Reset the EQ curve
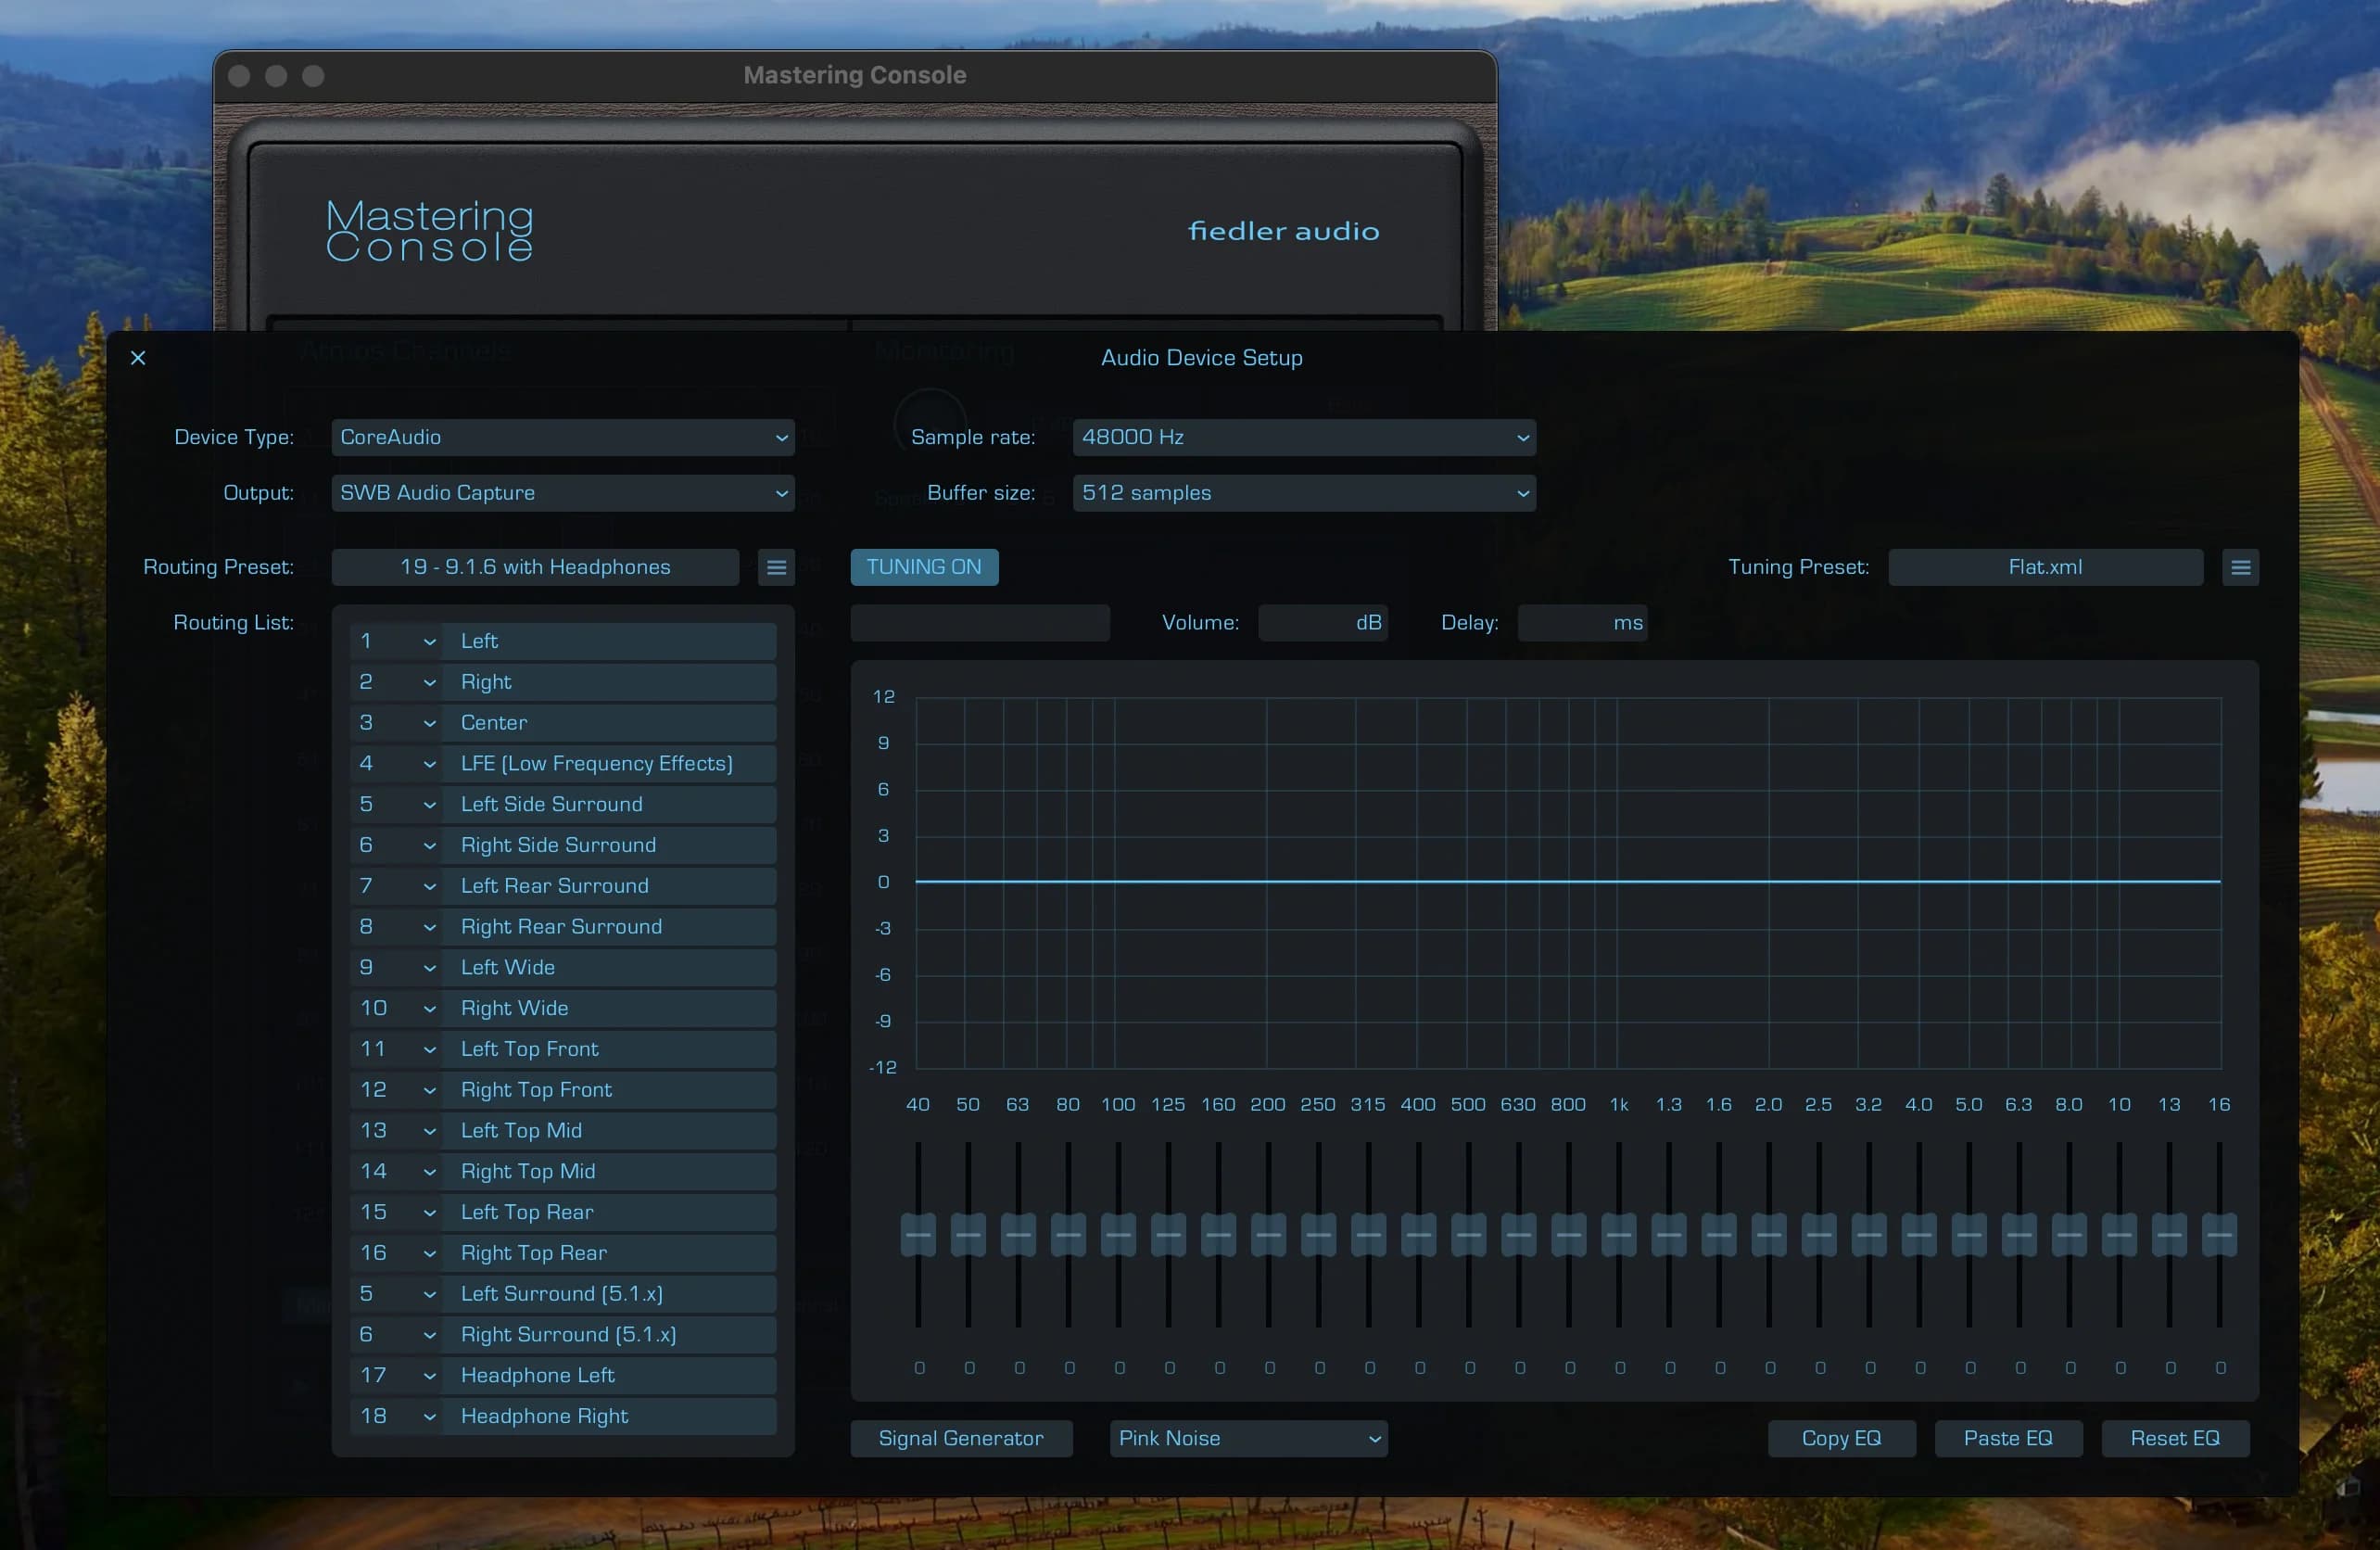This screenshot has height=1550, width=2380. click(x=2175, y=1438)
